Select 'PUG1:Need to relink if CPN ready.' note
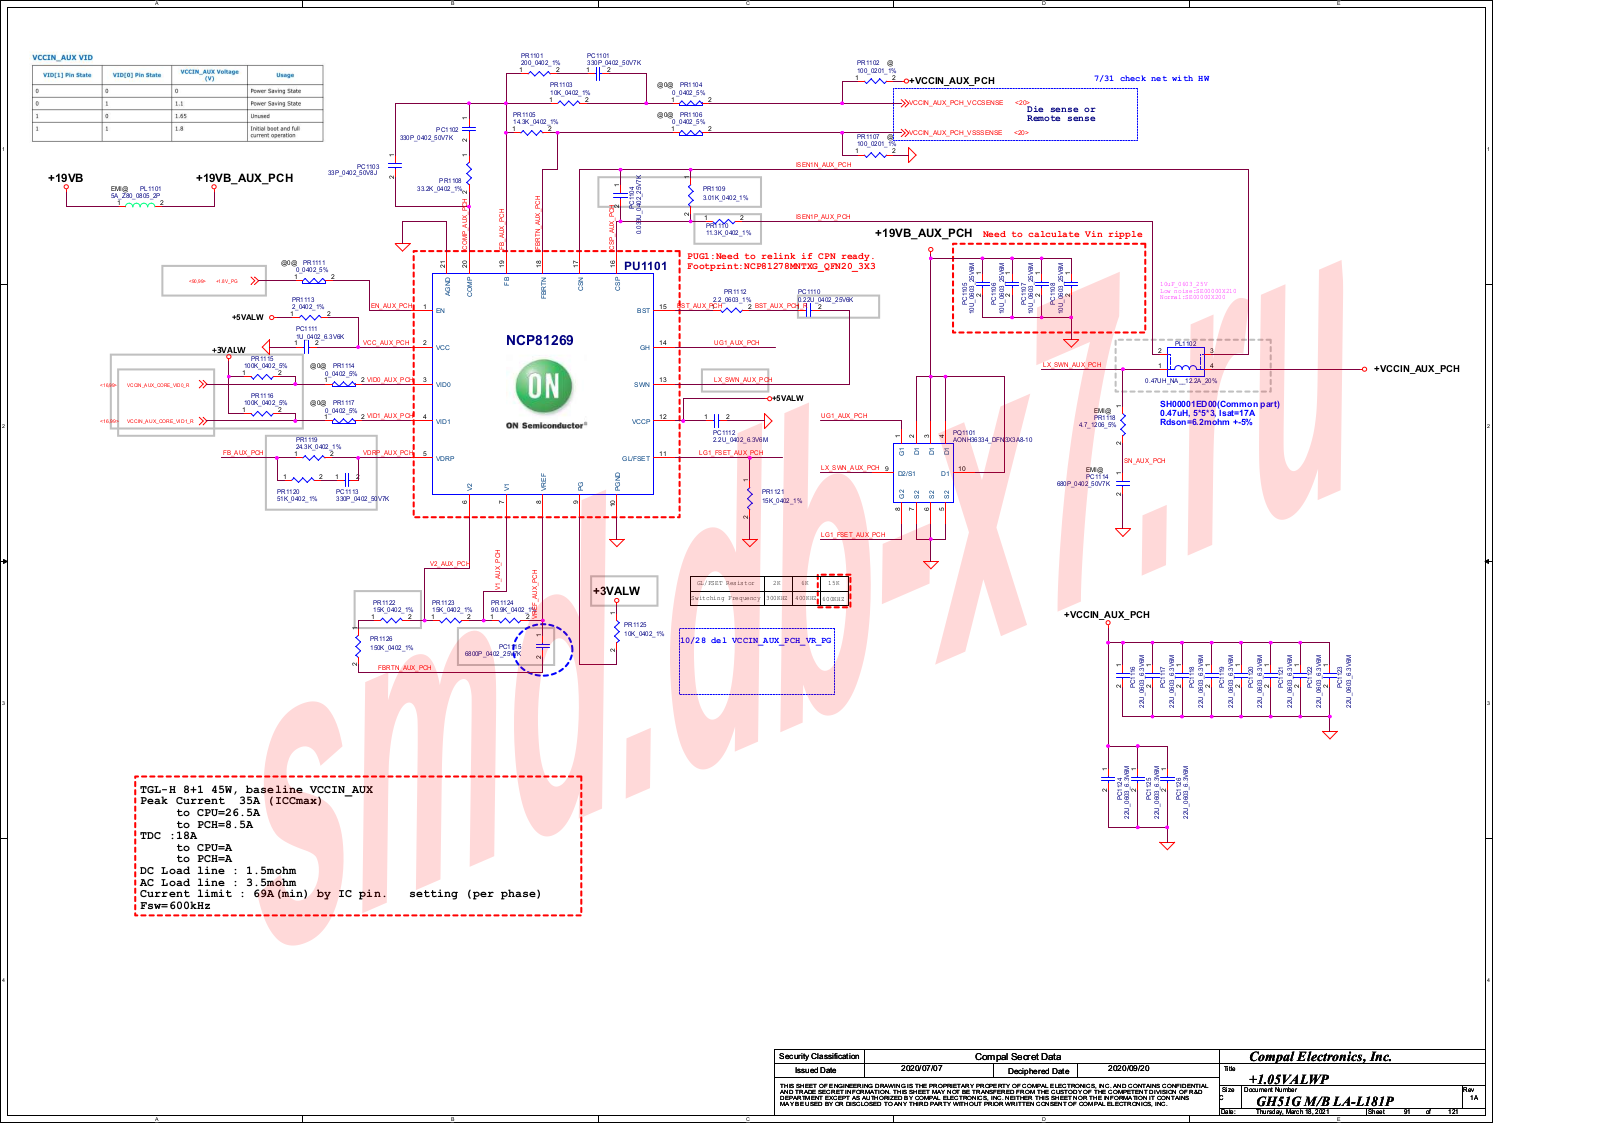Viewport: 1601px width, 1132px height. pos(780,257)
